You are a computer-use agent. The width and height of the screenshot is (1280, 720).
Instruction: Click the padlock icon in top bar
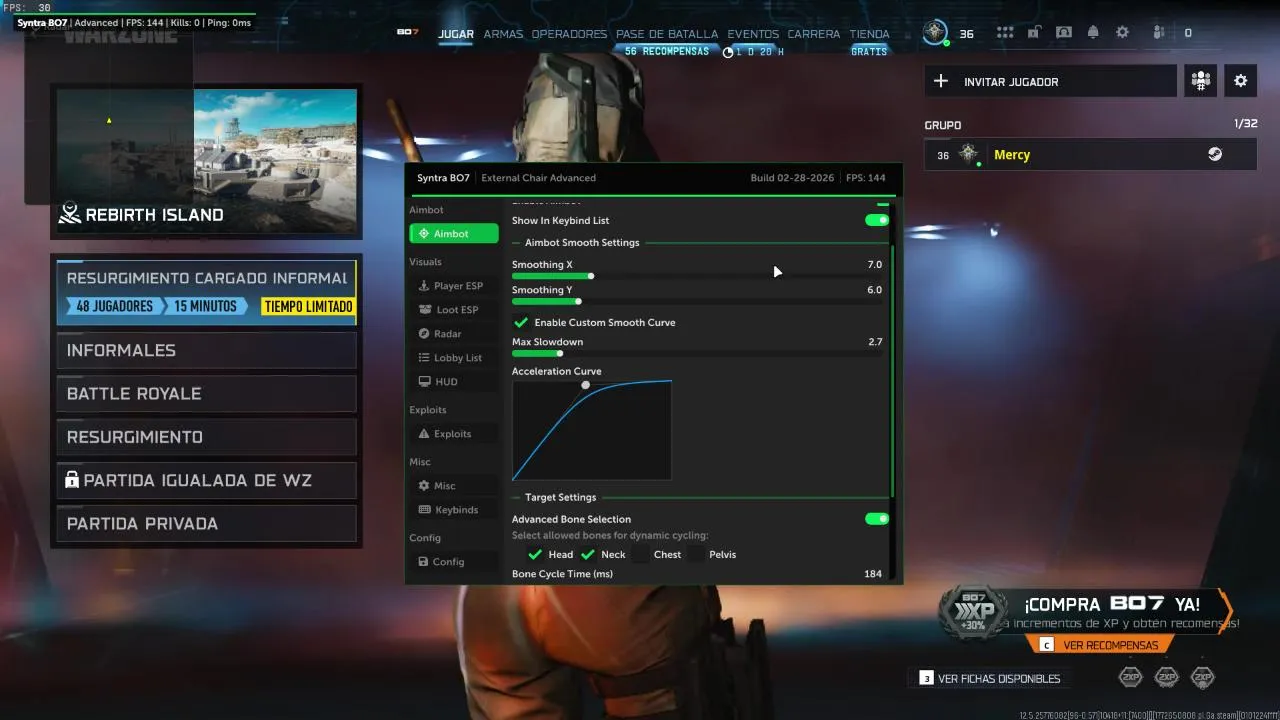1035,33
